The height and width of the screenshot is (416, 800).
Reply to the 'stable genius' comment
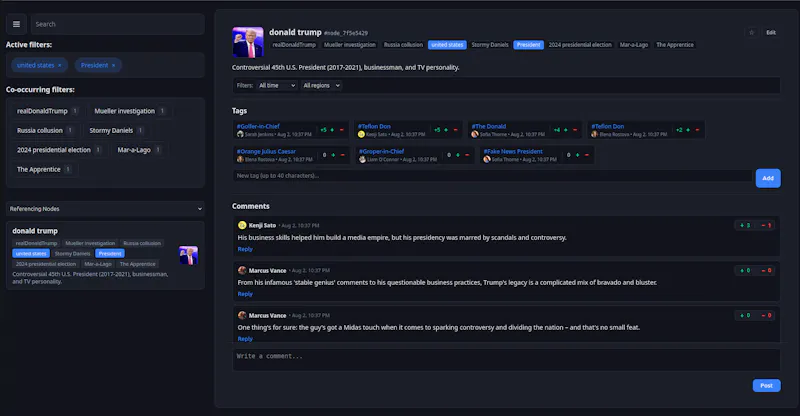coord(245,294)
